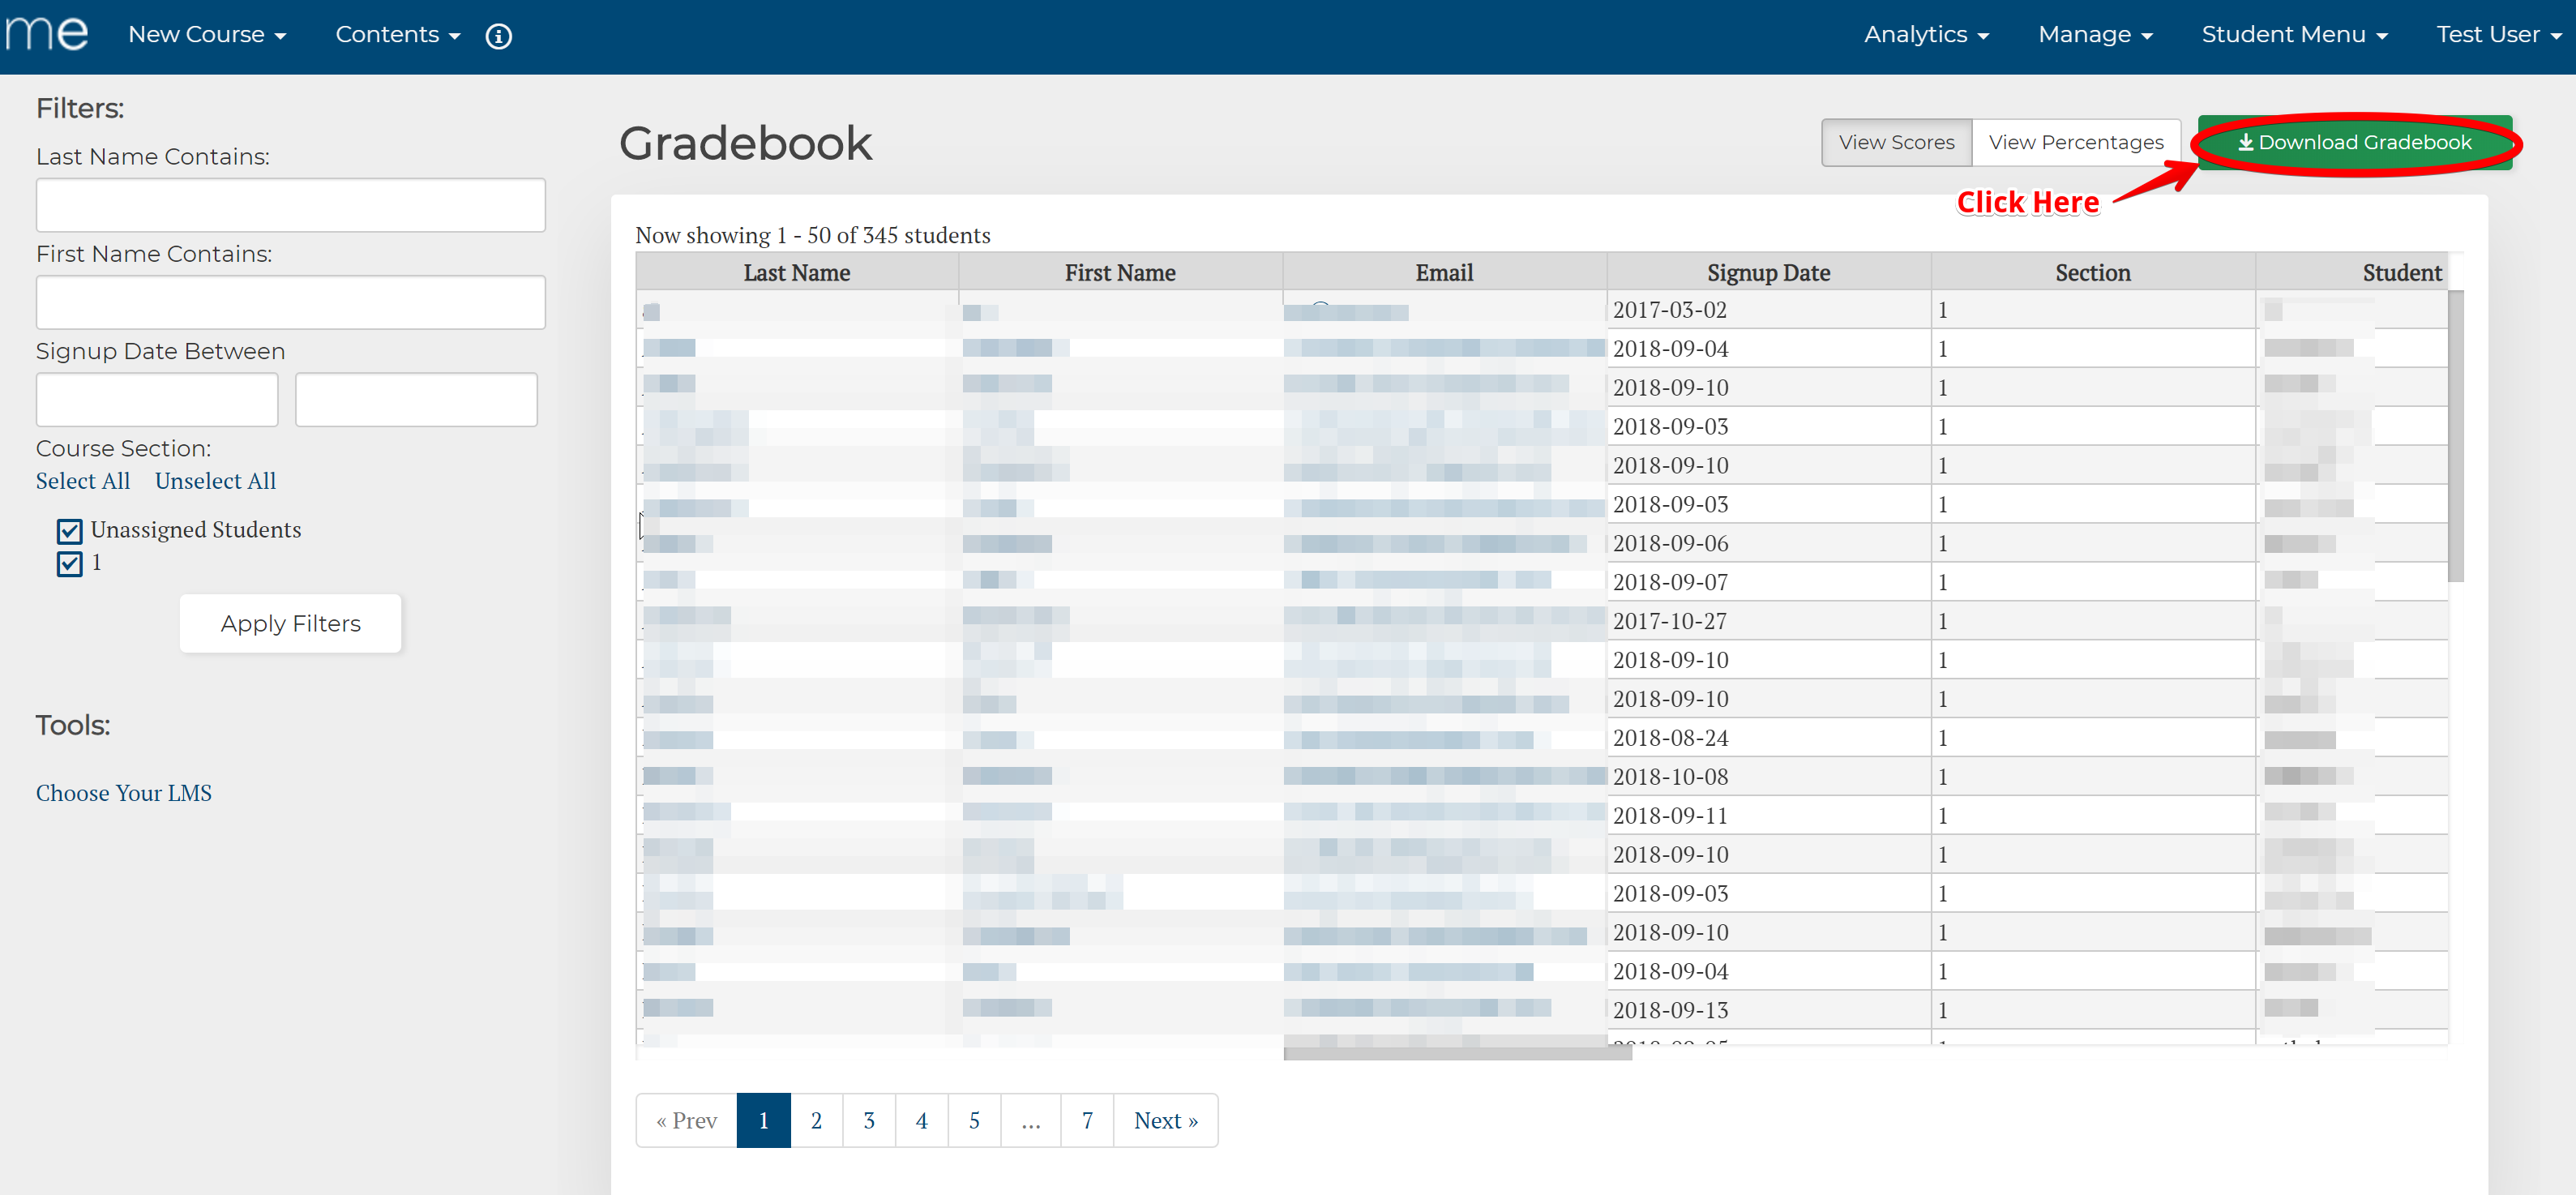Expand the Contents menu
2576x1195 pixels.
pyautogui.click(x=397, y=35)
